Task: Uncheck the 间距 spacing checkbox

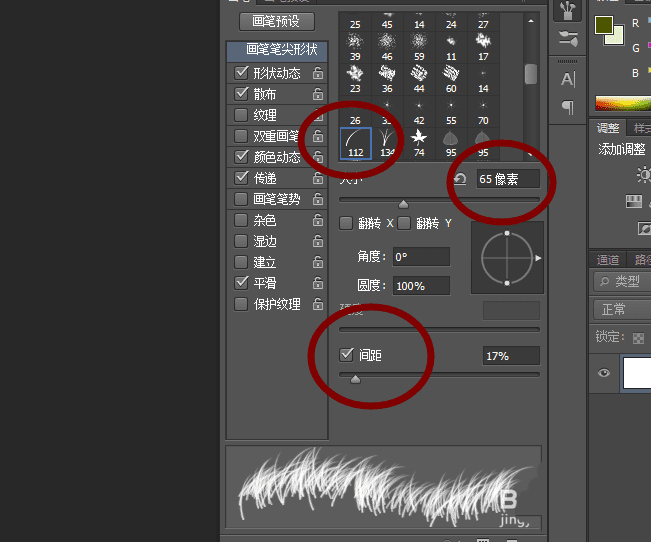Action: click(346, 355)
